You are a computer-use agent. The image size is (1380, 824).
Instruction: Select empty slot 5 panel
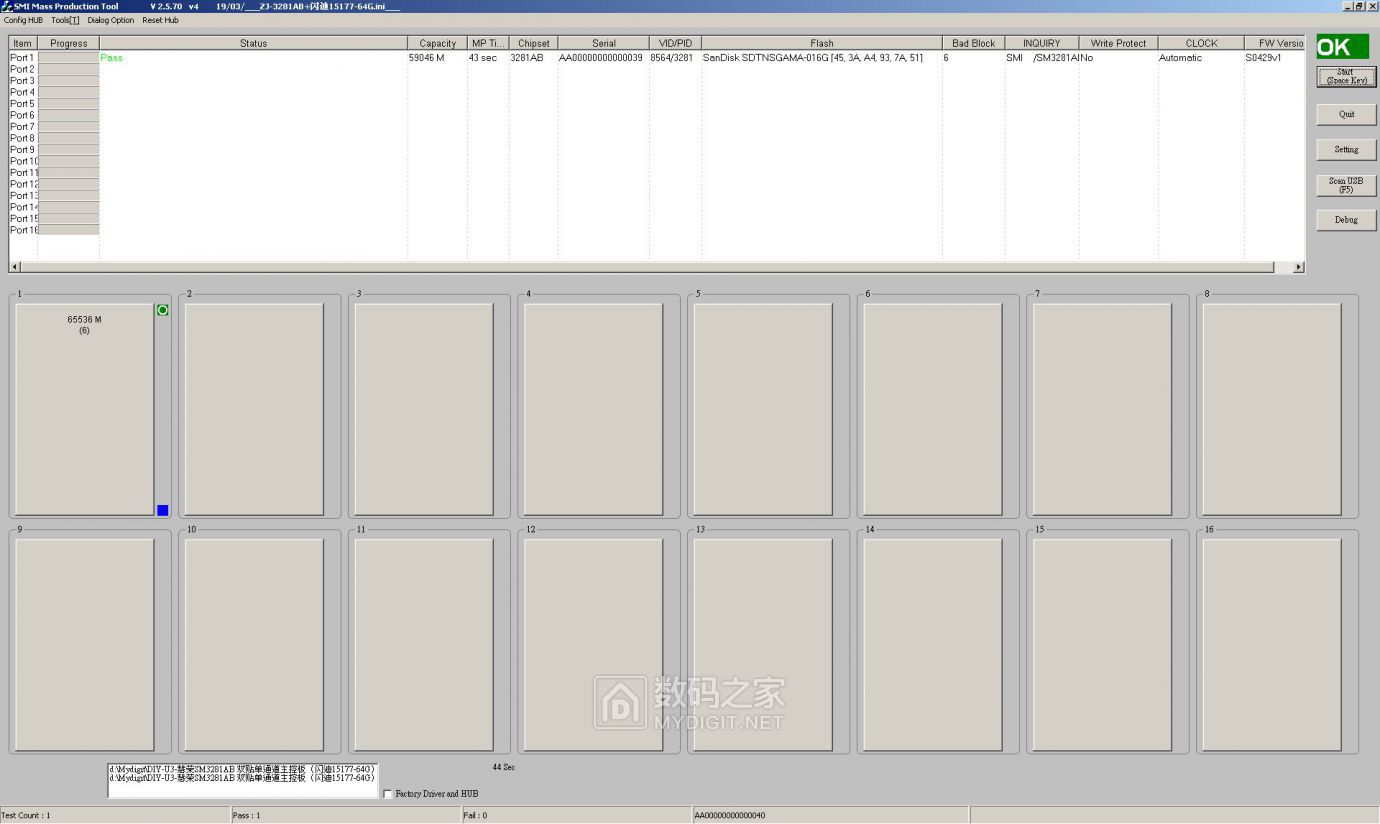763,409
